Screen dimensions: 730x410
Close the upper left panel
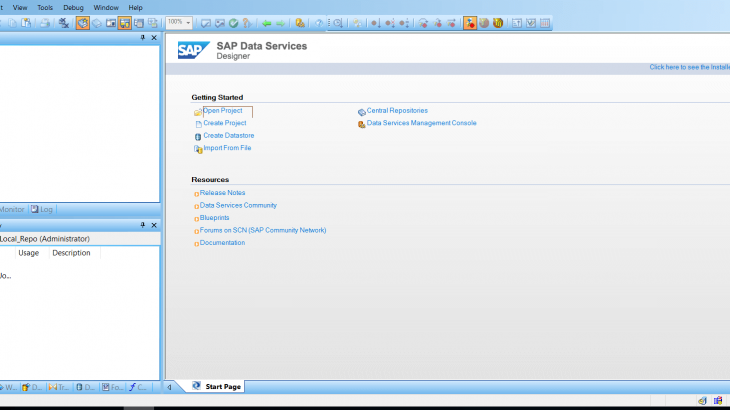tap(154, 37)
